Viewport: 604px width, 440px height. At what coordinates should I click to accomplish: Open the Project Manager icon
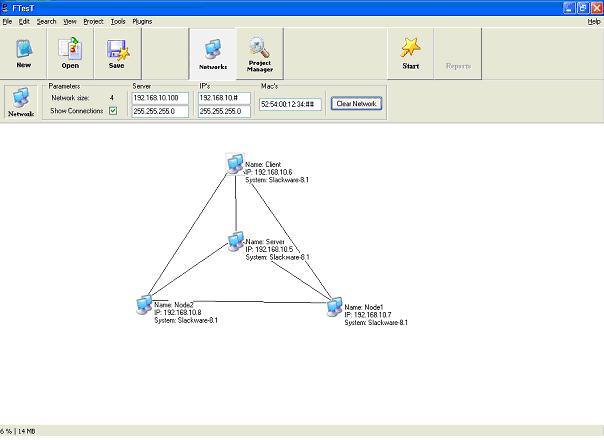click(x=259, y=53)
